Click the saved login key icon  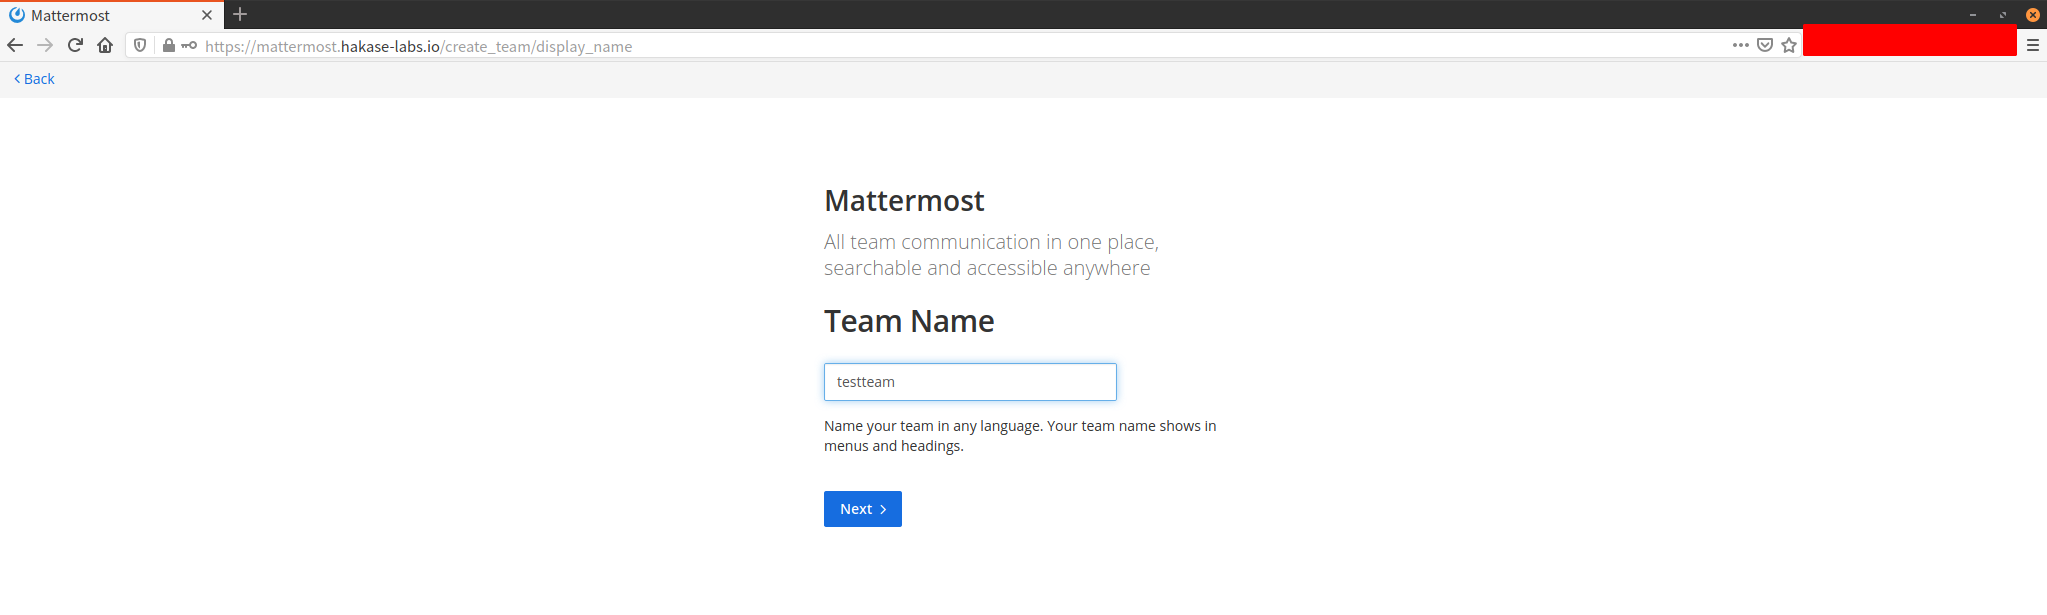tap(189, 45)
